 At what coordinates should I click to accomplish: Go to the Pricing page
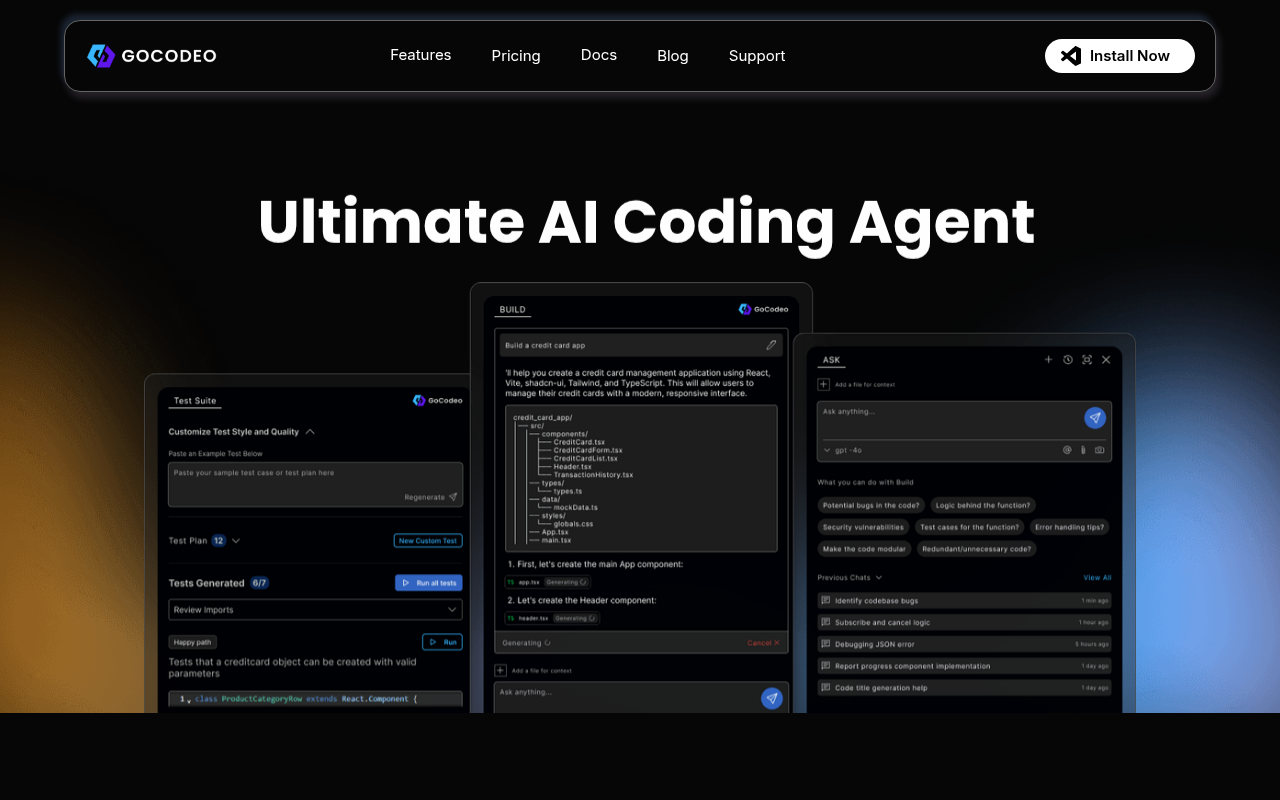click(516, 56)
